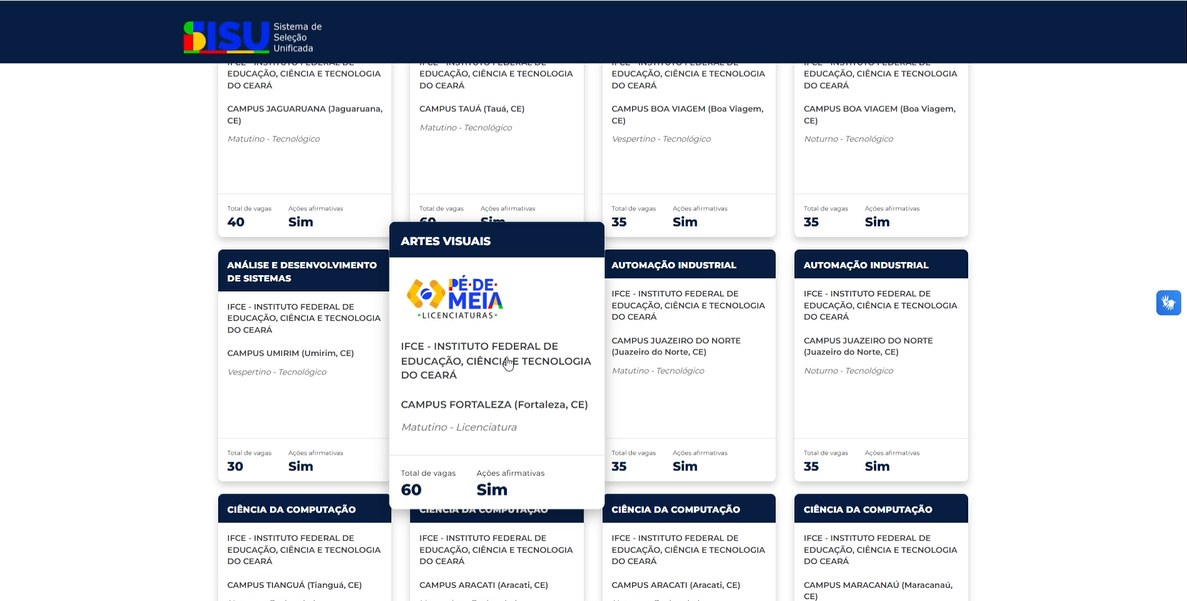
Task: Click the Matutino - Licenciatura shift label
Action: pyautogui.click(x=459, y=427)
